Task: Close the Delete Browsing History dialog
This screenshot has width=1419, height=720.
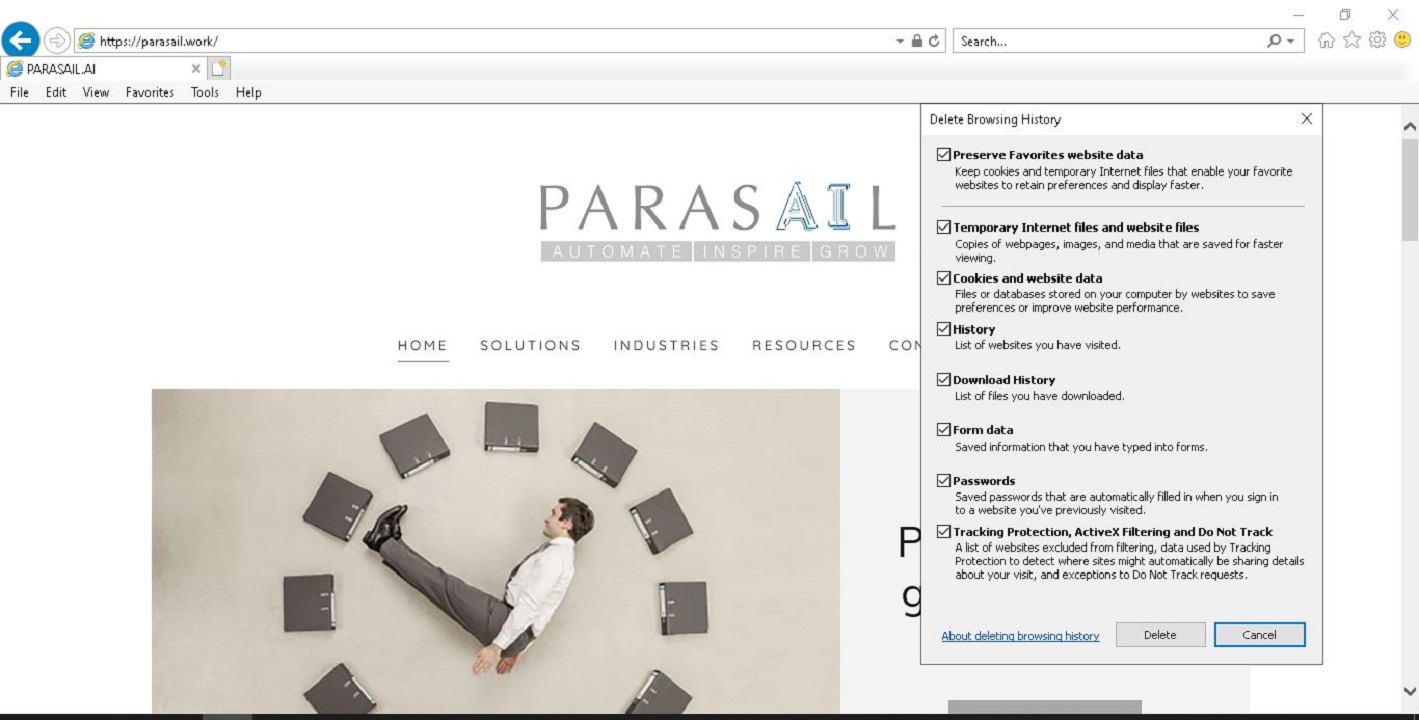Action: (x=1306, y=118)
